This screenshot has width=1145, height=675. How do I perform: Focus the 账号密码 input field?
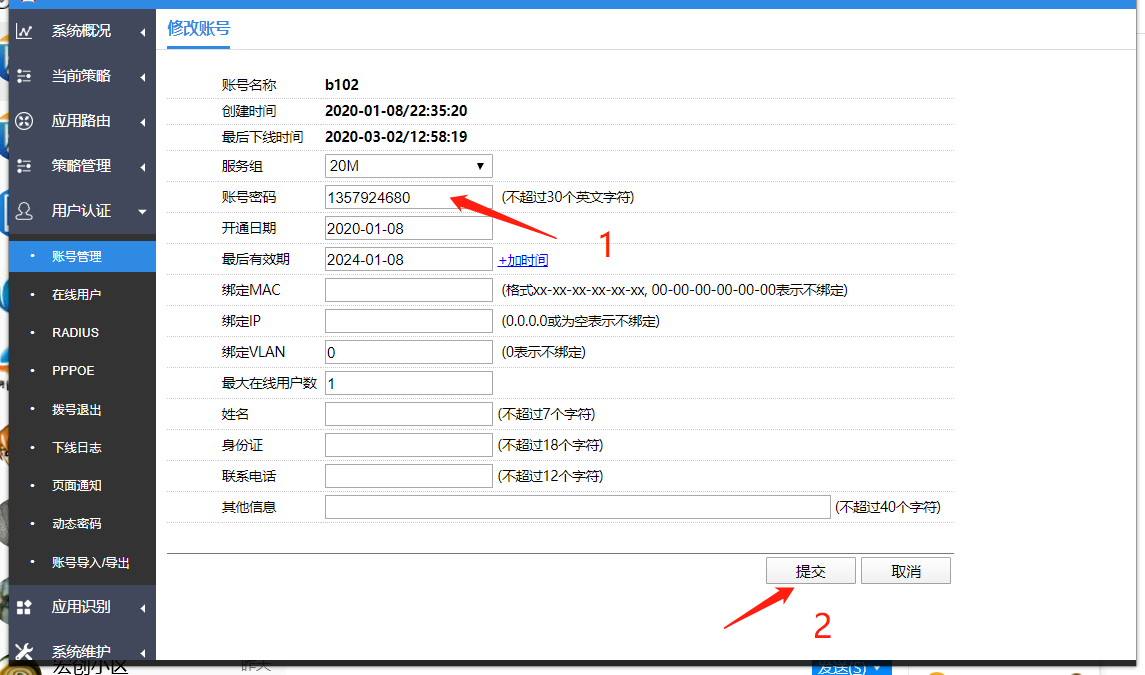tap(408, 198)
